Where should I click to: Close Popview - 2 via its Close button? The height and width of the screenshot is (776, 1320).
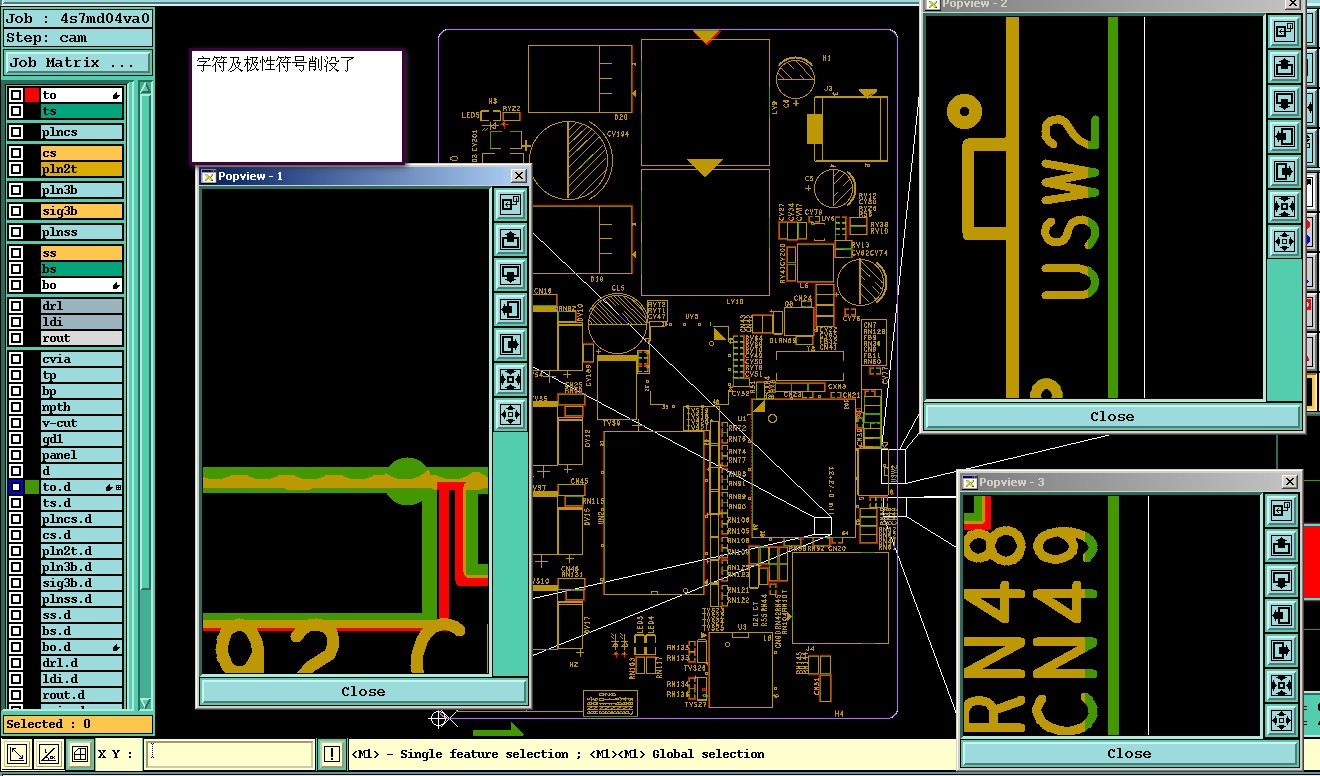click(1112, 416)
